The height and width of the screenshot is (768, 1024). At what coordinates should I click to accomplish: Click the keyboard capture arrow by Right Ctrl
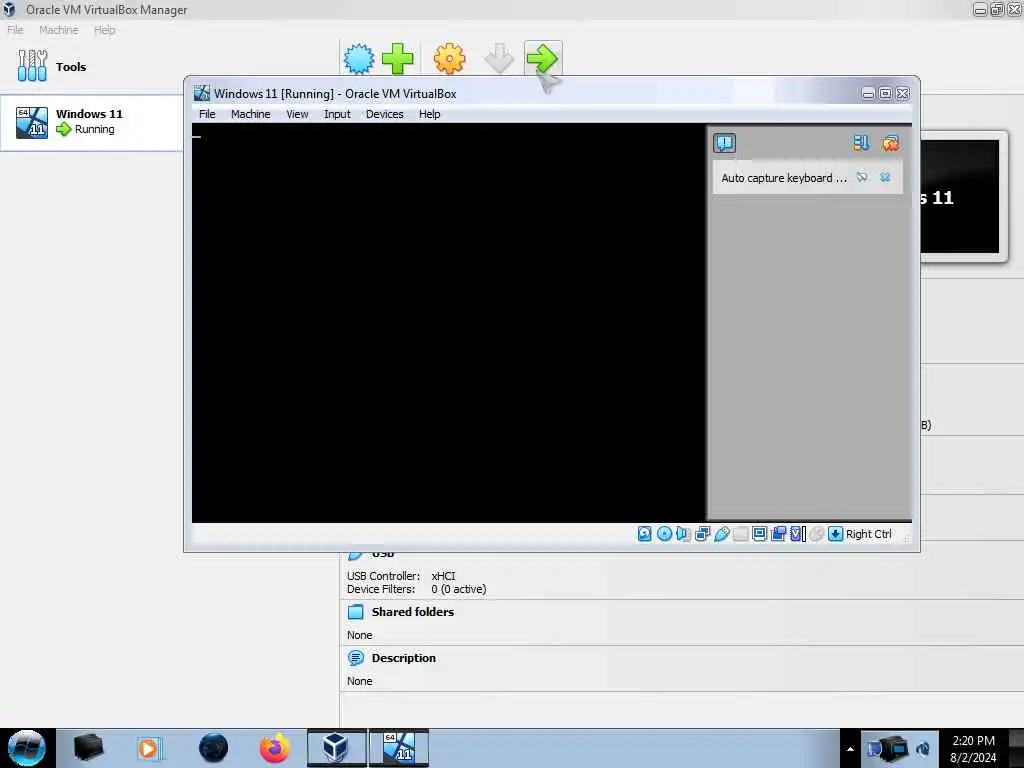tap(835, 534)
